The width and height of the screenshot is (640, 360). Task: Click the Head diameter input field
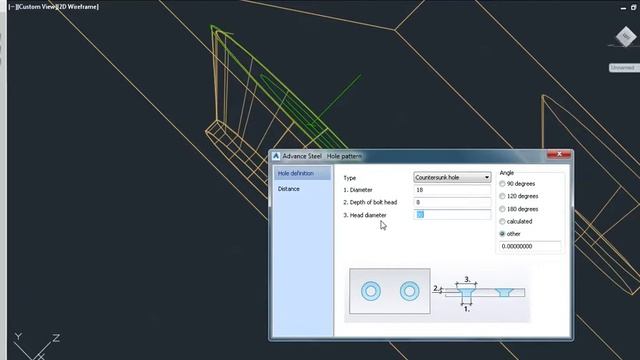tap(452, 215)
